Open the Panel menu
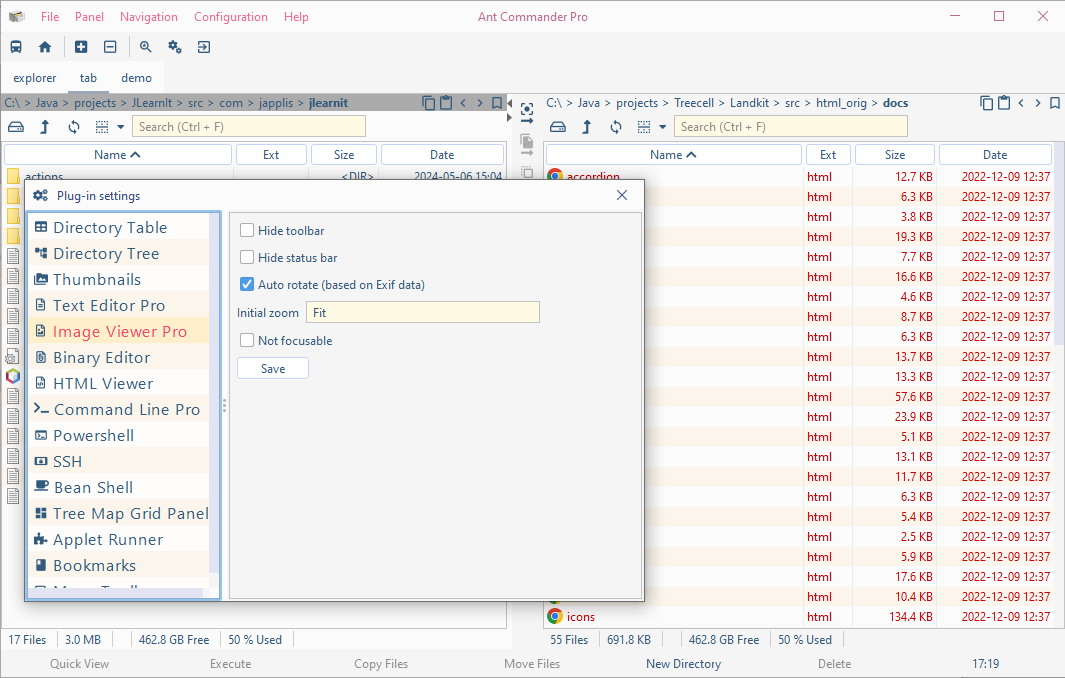Viewport: 1065px width, 678px height. (x=89, y=17)
